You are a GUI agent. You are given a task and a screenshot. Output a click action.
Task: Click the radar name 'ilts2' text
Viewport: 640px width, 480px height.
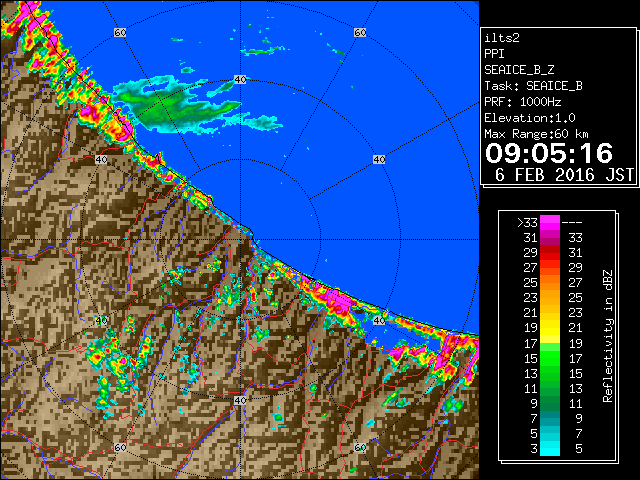tap(502, 38)
